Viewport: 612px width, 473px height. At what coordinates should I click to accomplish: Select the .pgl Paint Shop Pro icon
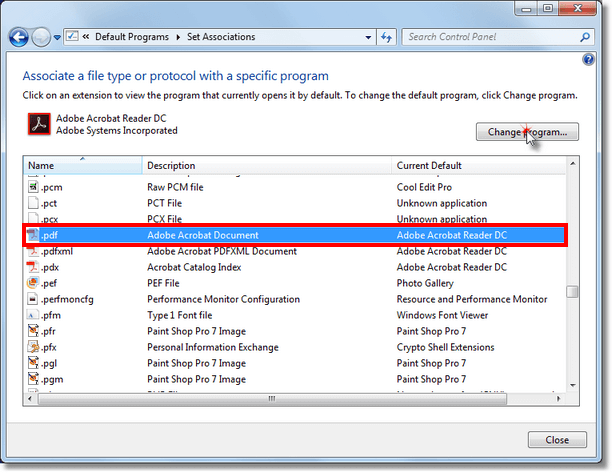click(x=33, y=363)
